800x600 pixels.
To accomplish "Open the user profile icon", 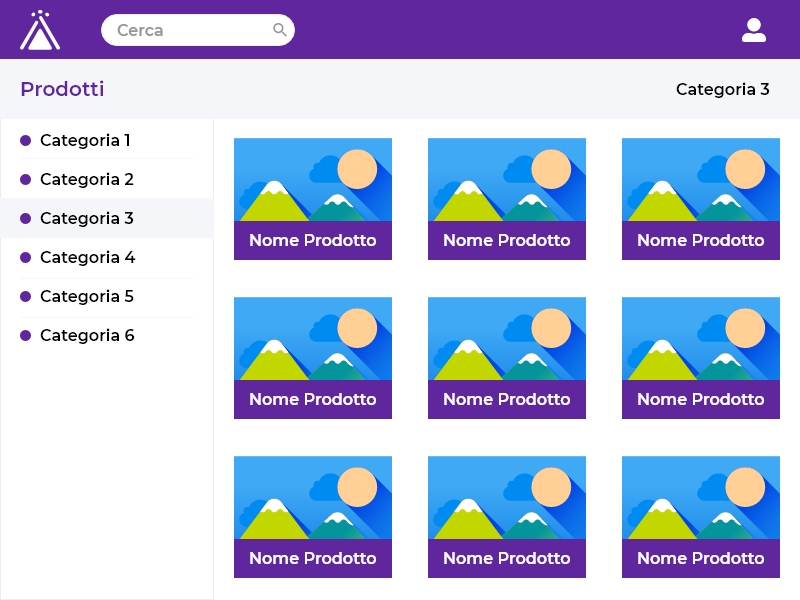I will pos(754,30).
